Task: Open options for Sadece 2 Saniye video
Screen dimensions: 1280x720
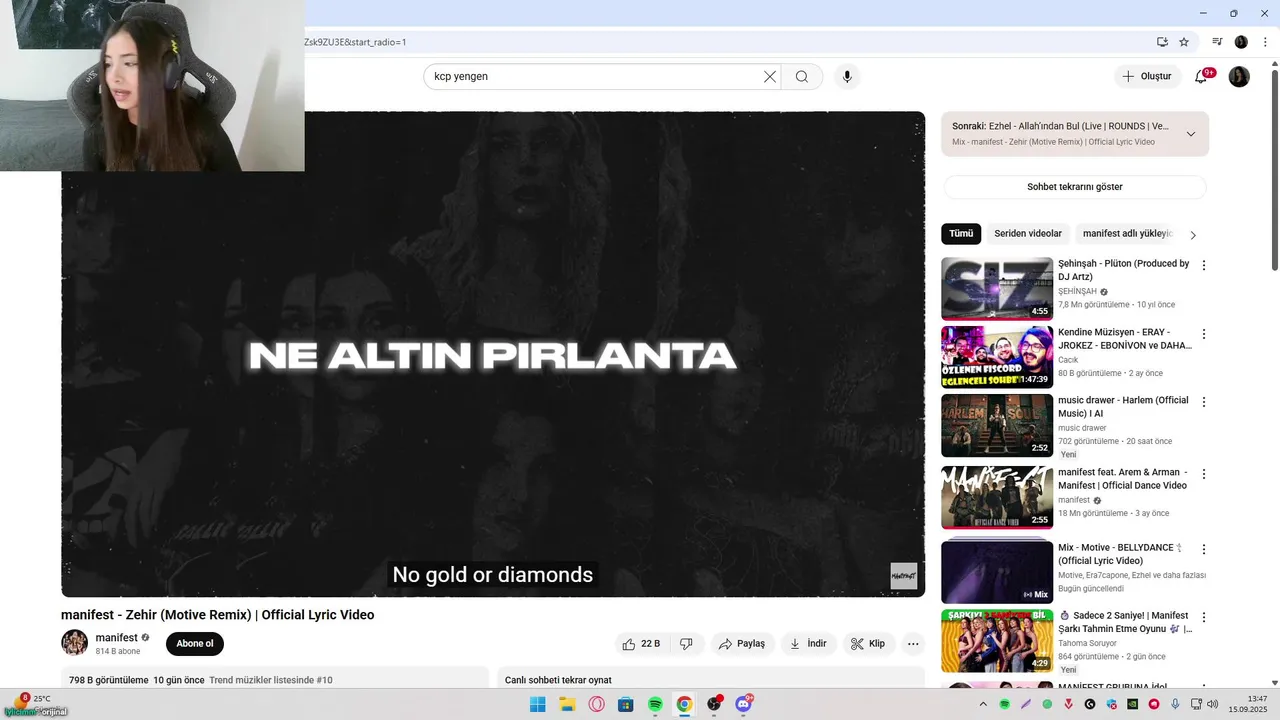Action: (1204, 617)
